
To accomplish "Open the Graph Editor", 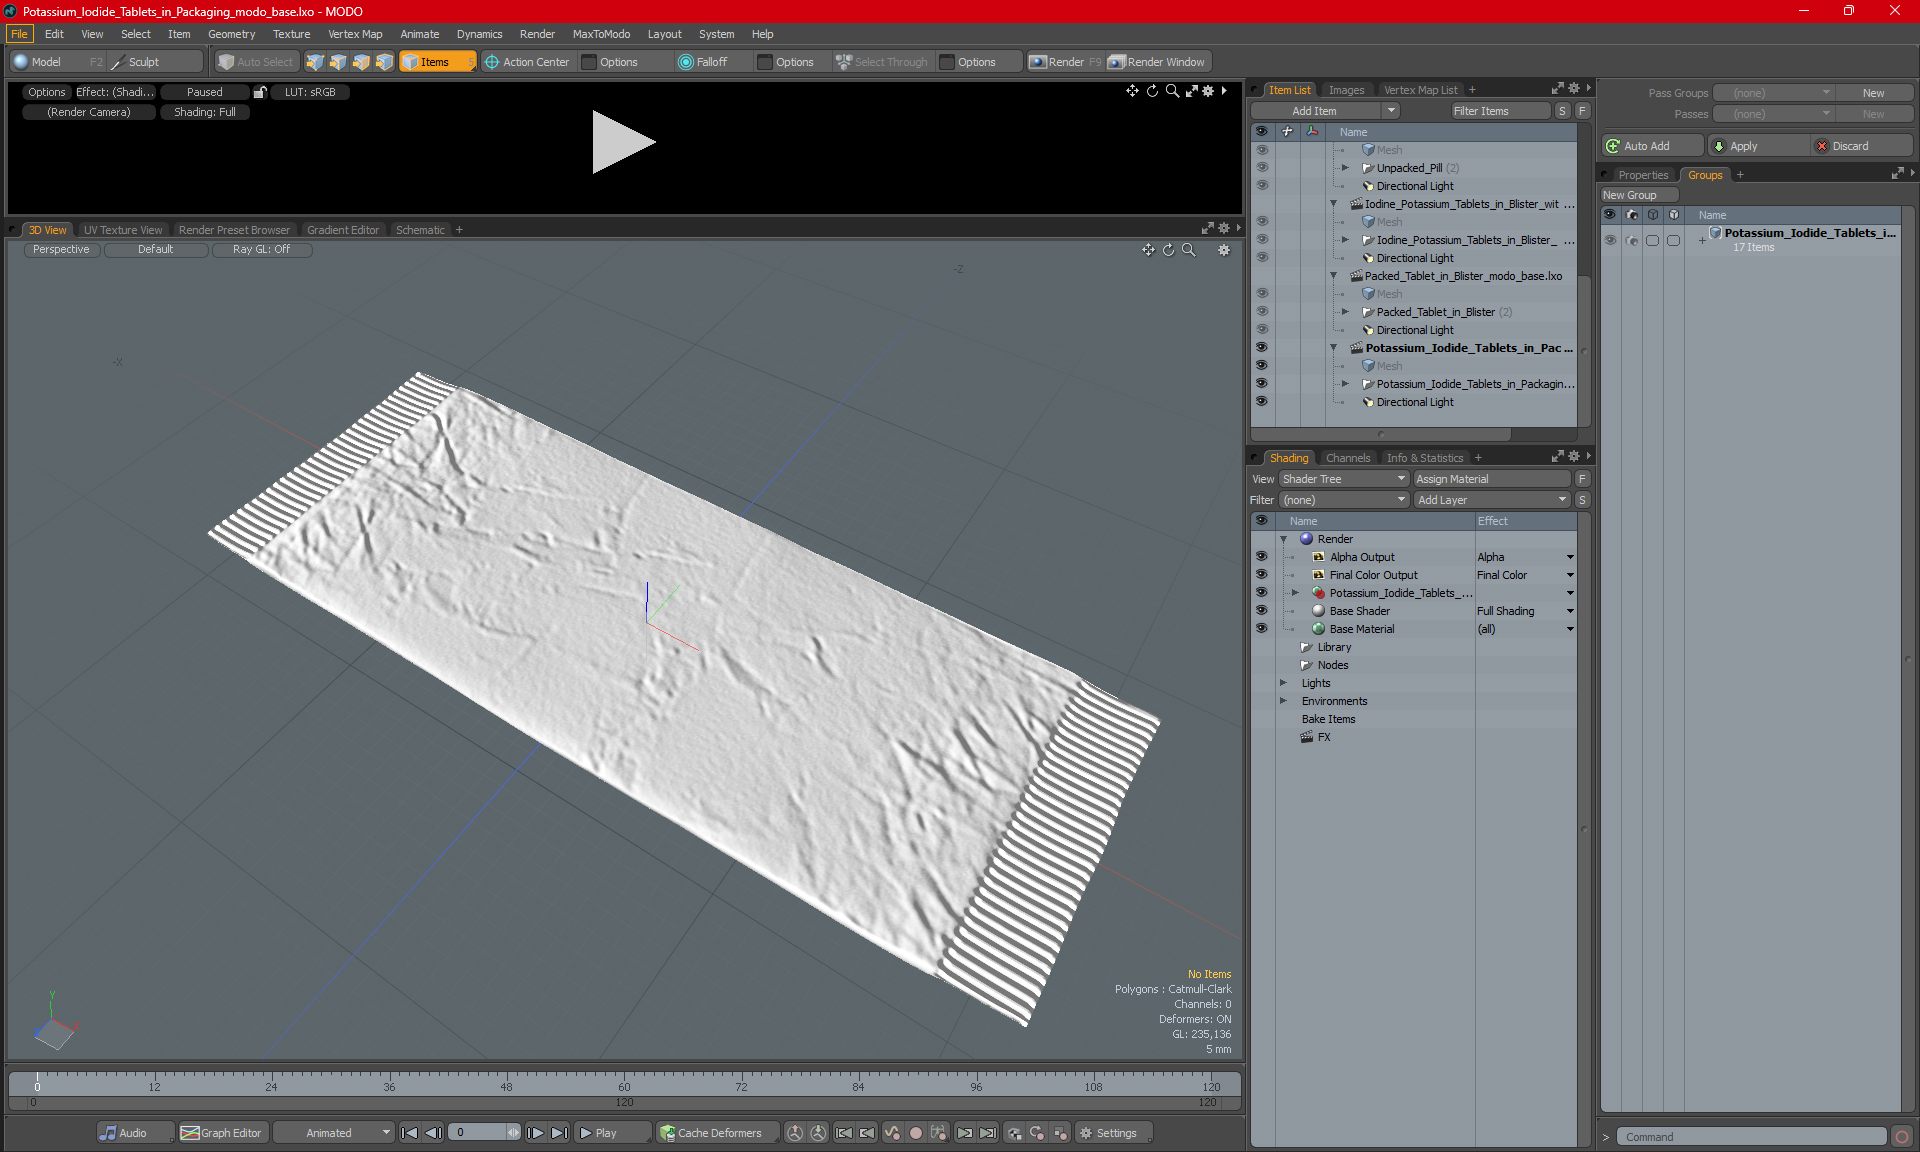I will 222,1133.
